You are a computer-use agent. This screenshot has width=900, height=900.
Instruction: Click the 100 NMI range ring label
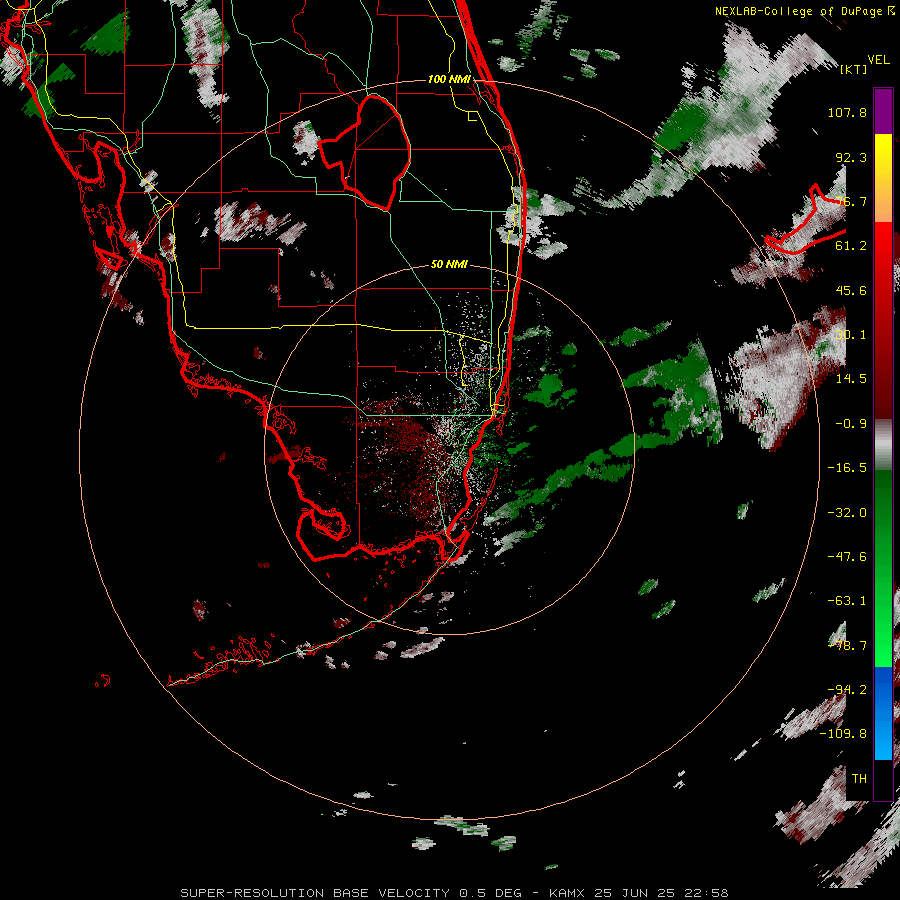tap(449, 79)
